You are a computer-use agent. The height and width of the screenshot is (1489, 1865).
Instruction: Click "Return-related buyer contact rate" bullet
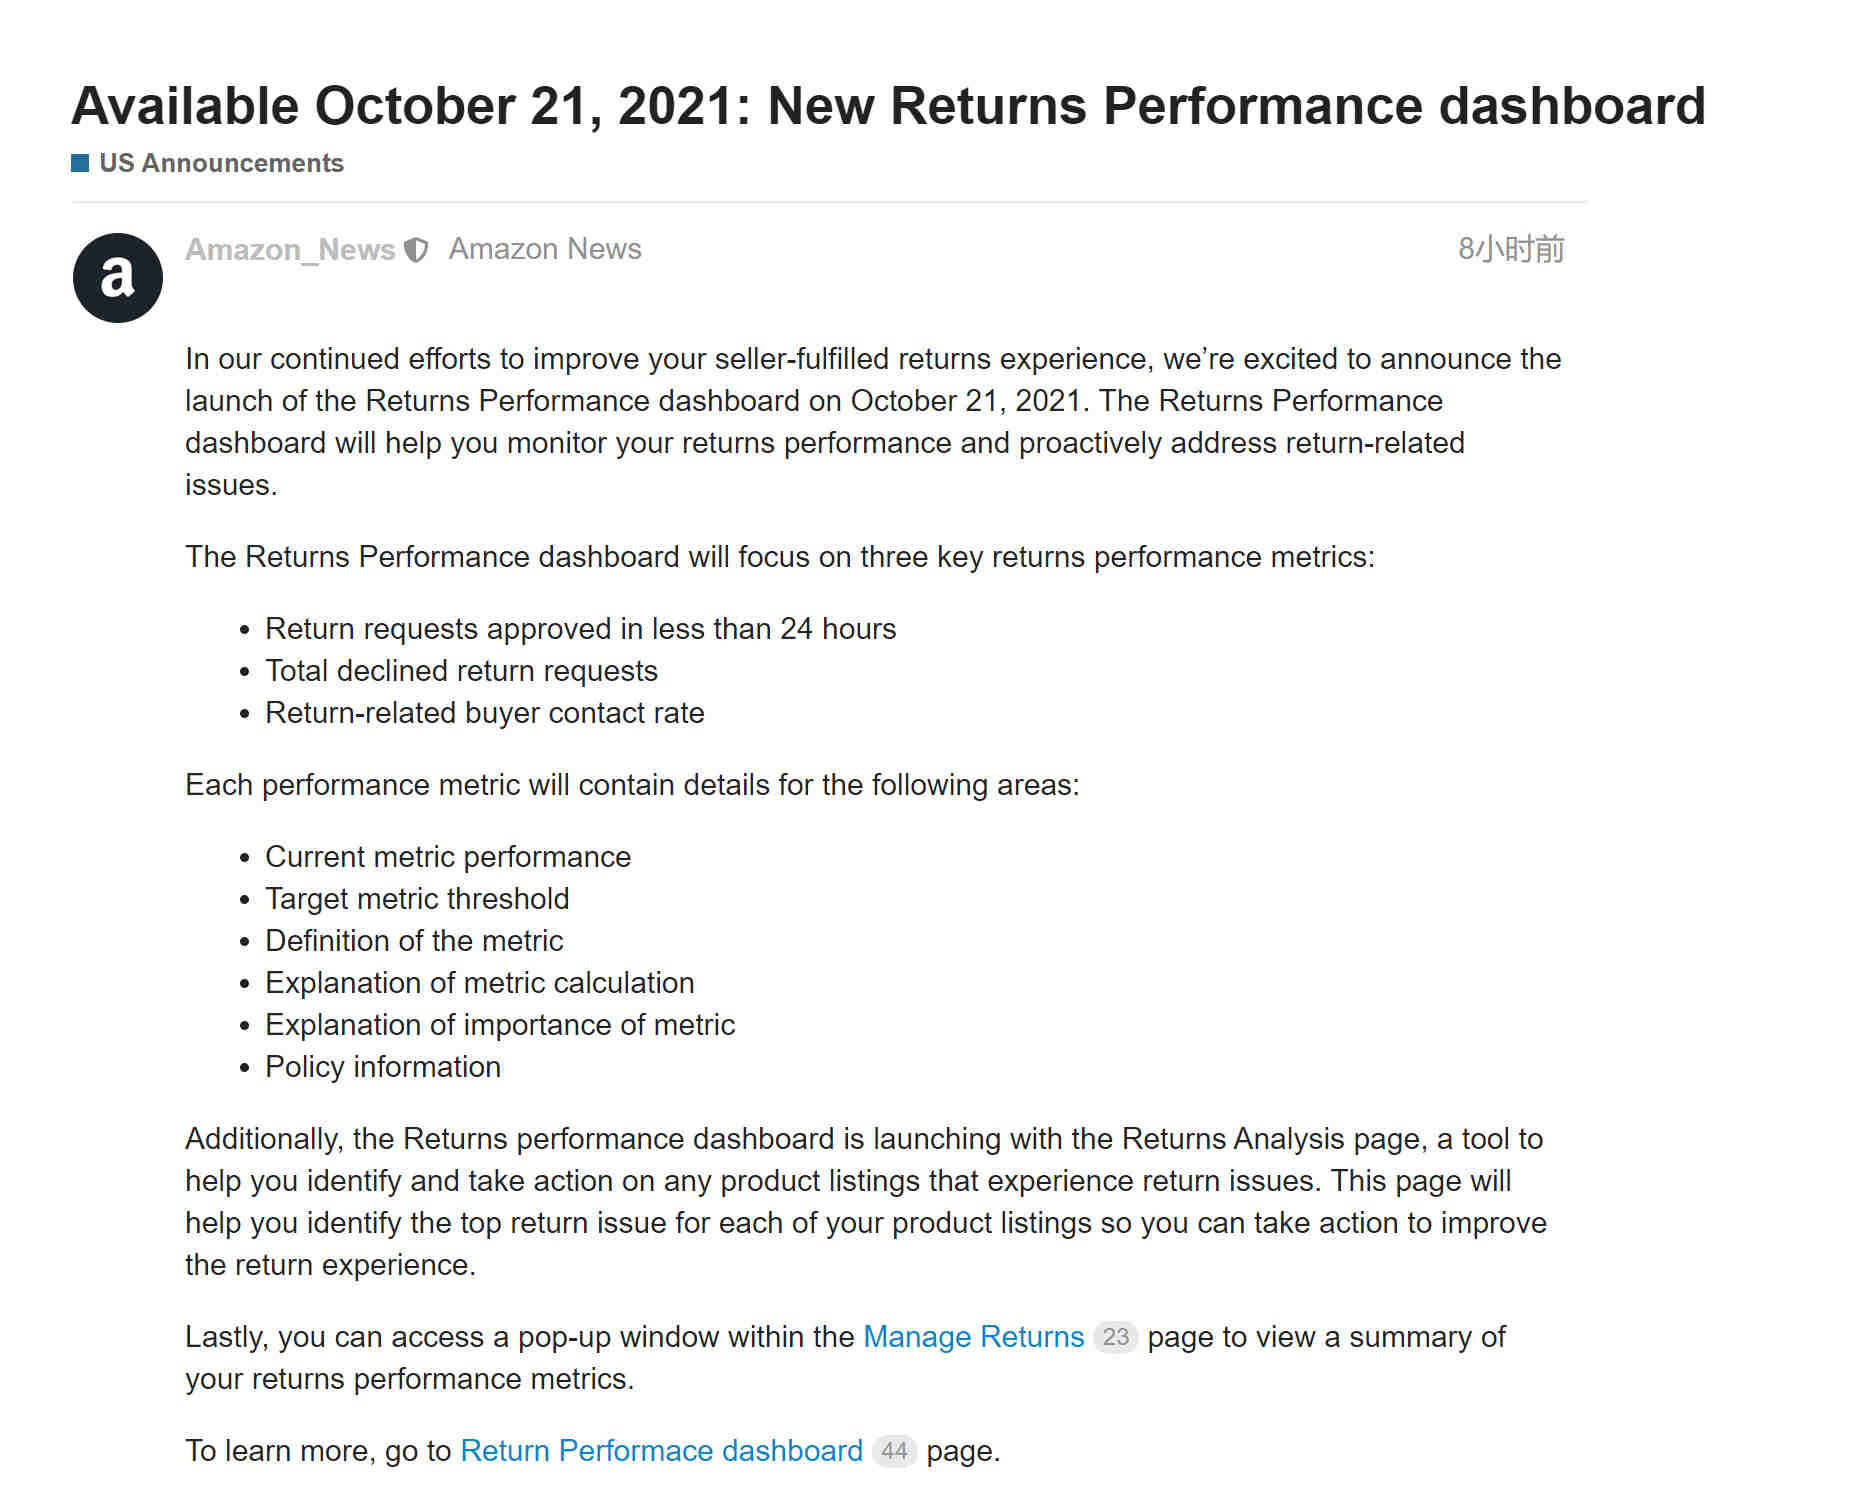484,713
